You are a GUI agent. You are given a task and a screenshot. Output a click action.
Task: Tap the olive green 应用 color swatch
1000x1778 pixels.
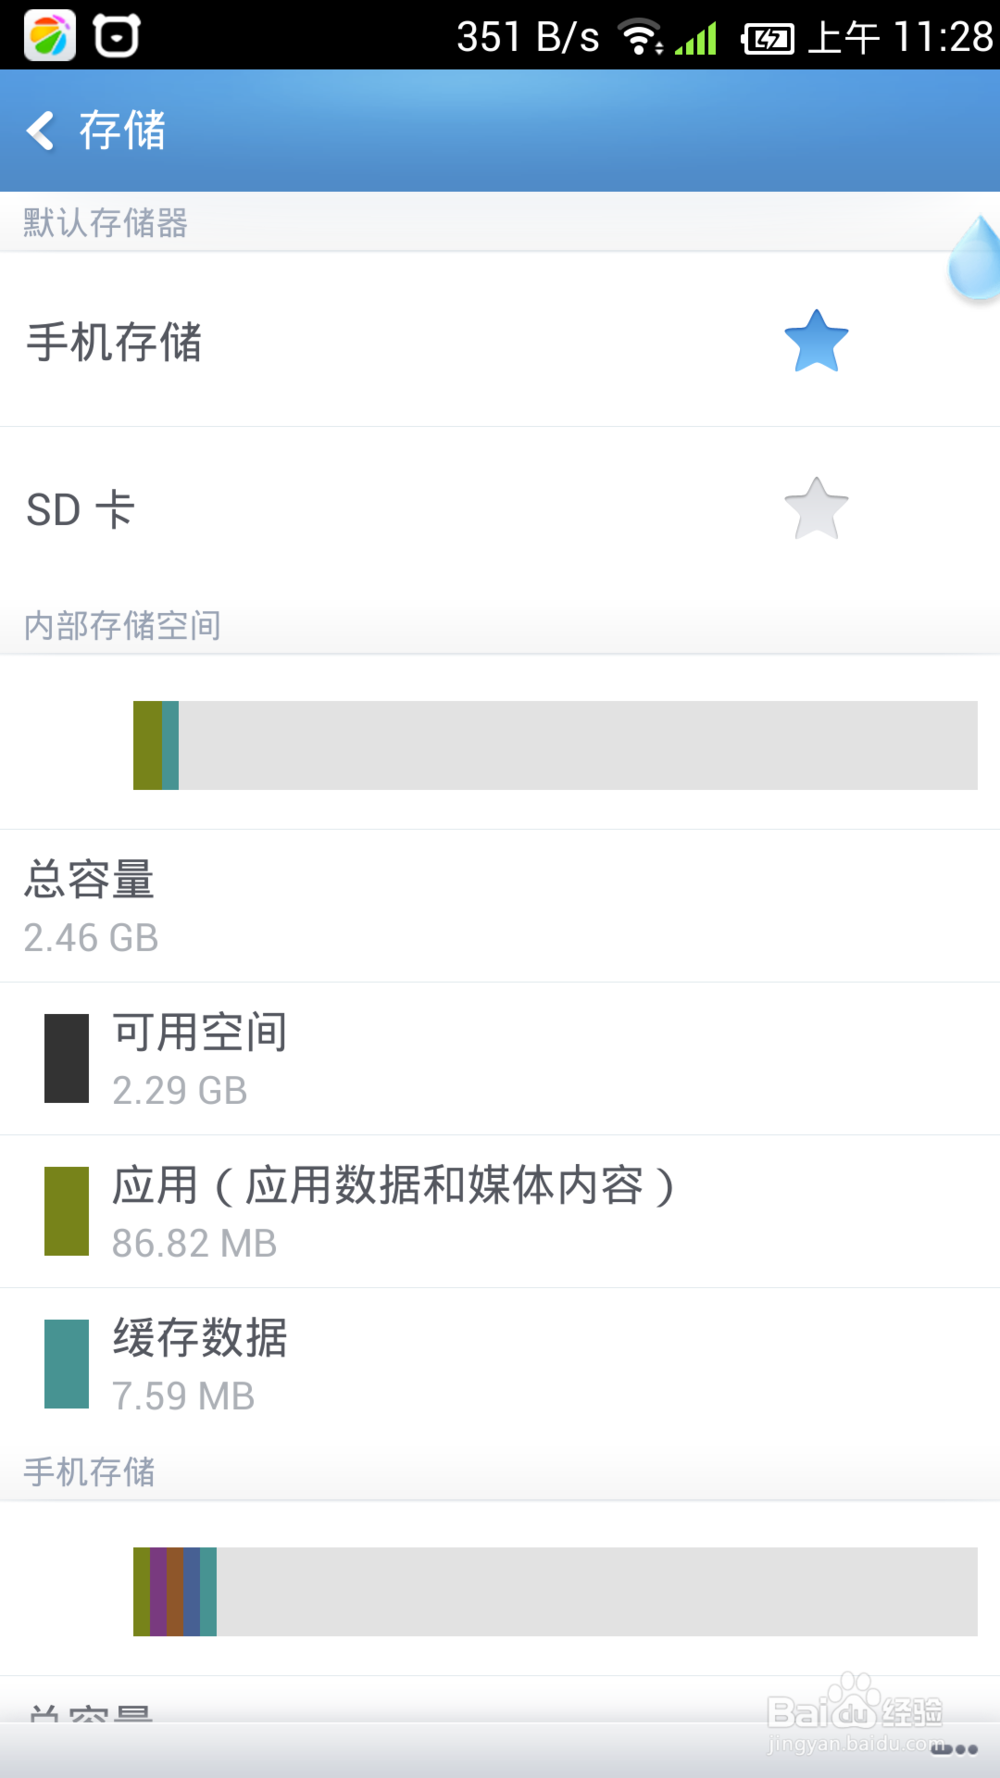(67, 1211)
